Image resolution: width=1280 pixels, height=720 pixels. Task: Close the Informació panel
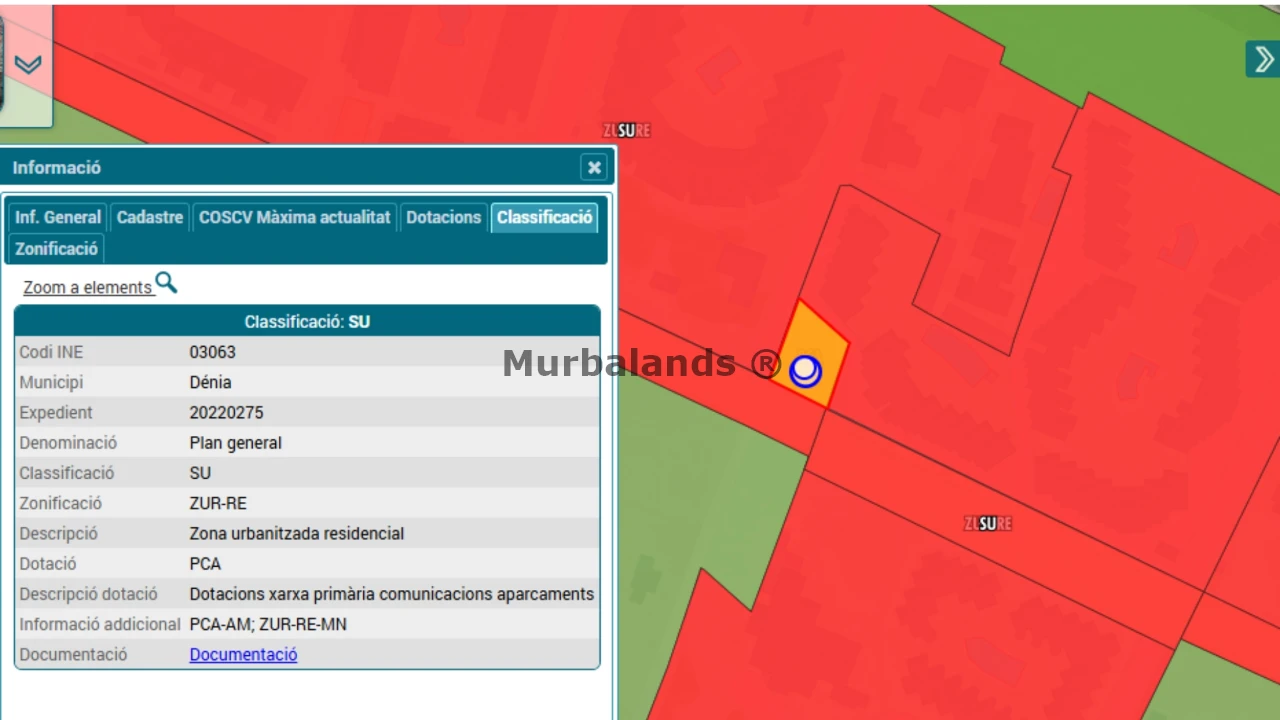coord(594,167)
